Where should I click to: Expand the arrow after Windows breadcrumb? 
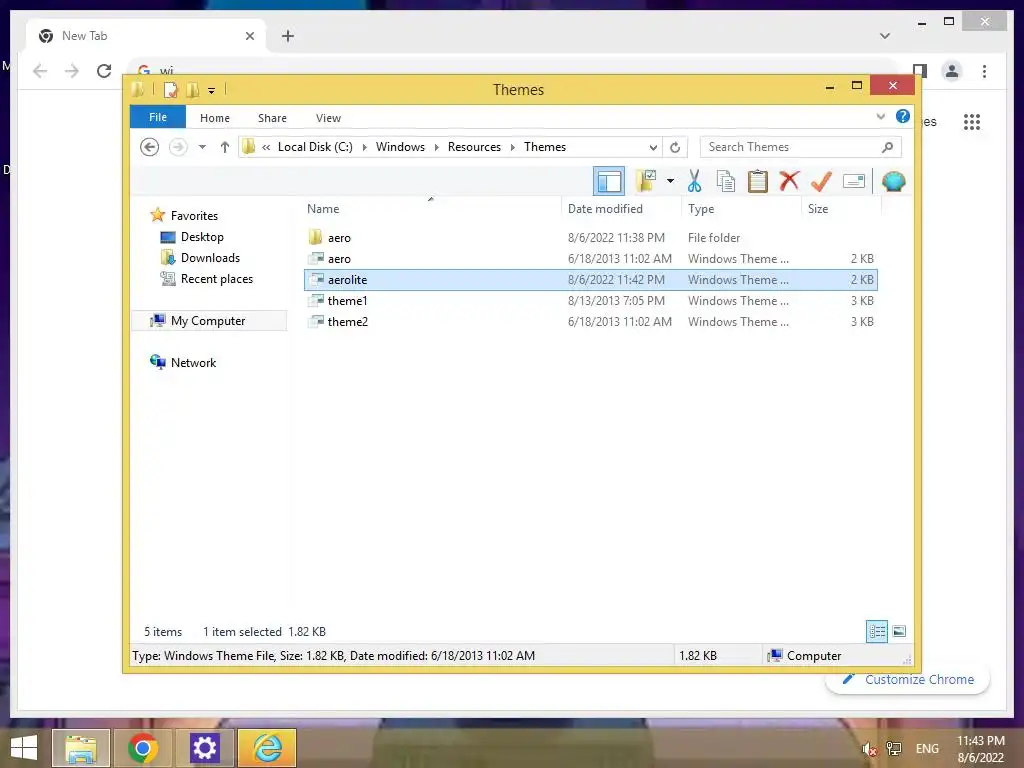pyautogui.click(x=436, y=147)
